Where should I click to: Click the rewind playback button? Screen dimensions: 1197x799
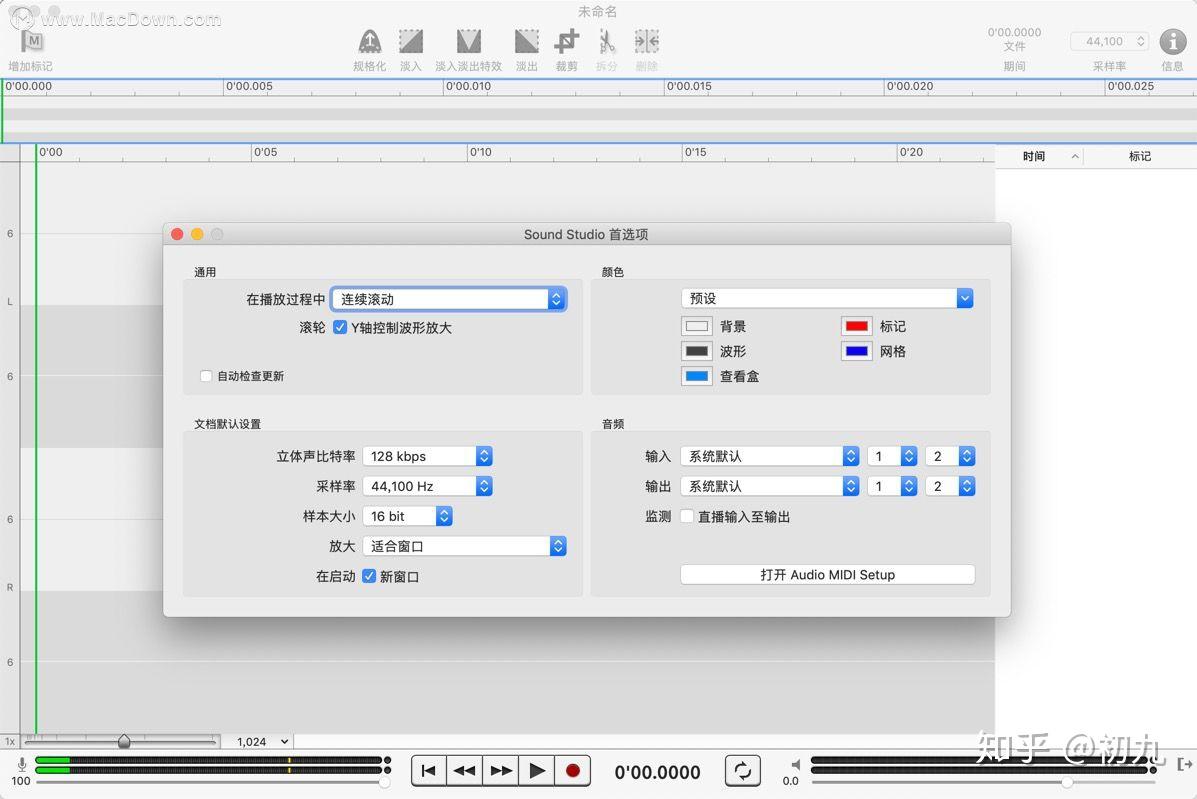pyautogui.click(x=464, y=771)
